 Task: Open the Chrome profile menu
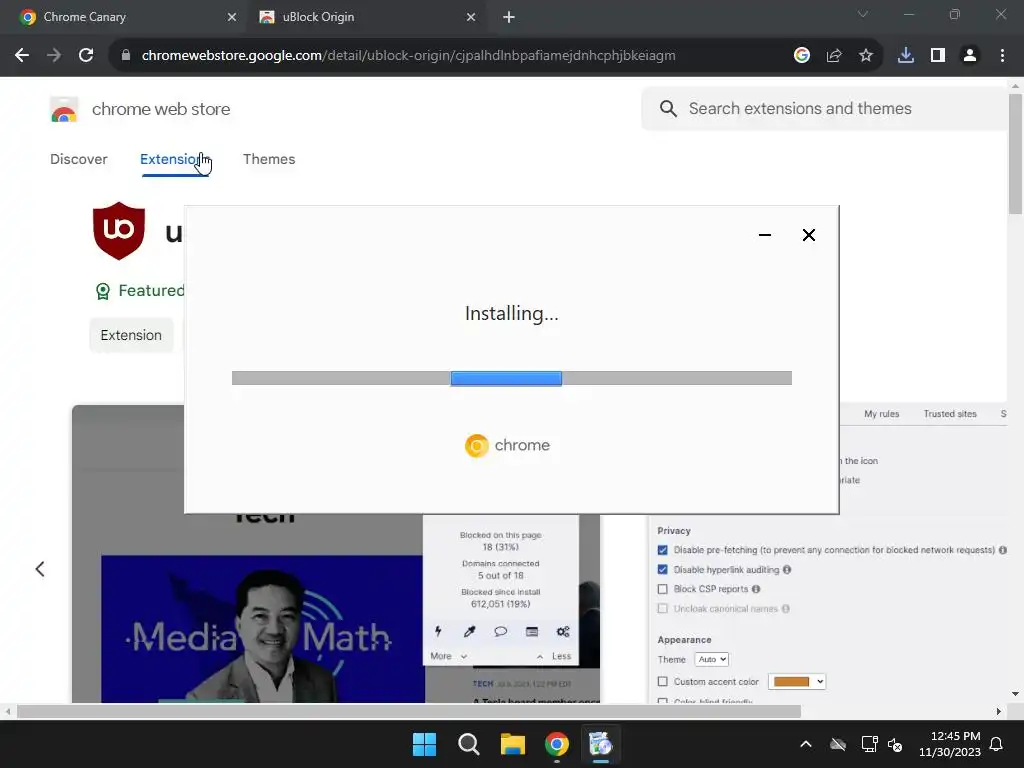pos(970,56)
